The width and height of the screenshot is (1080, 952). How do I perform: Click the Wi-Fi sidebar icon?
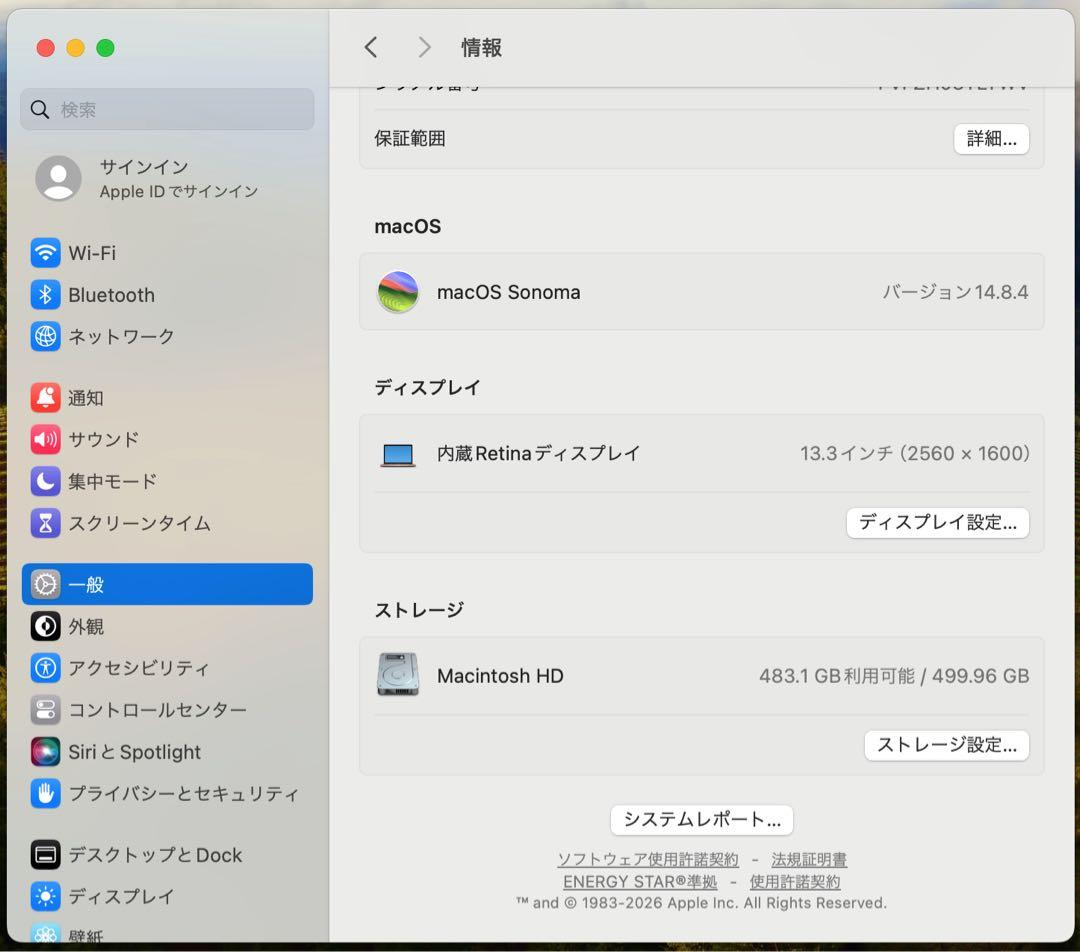coord(45,253)
